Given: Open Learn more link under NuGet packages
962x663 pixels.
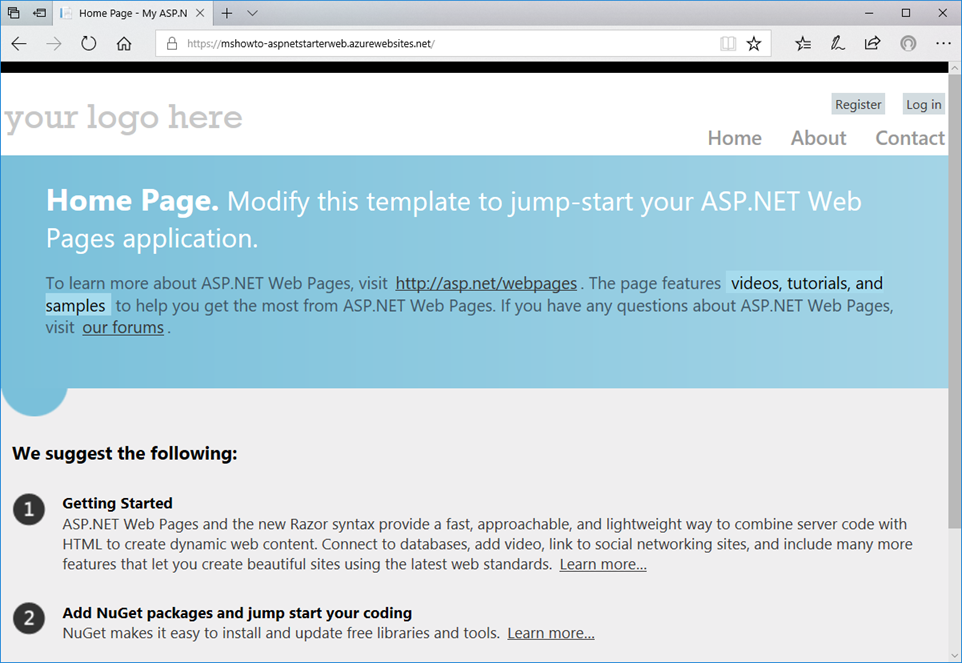Looking at the screenshot, I should [551, 633].
